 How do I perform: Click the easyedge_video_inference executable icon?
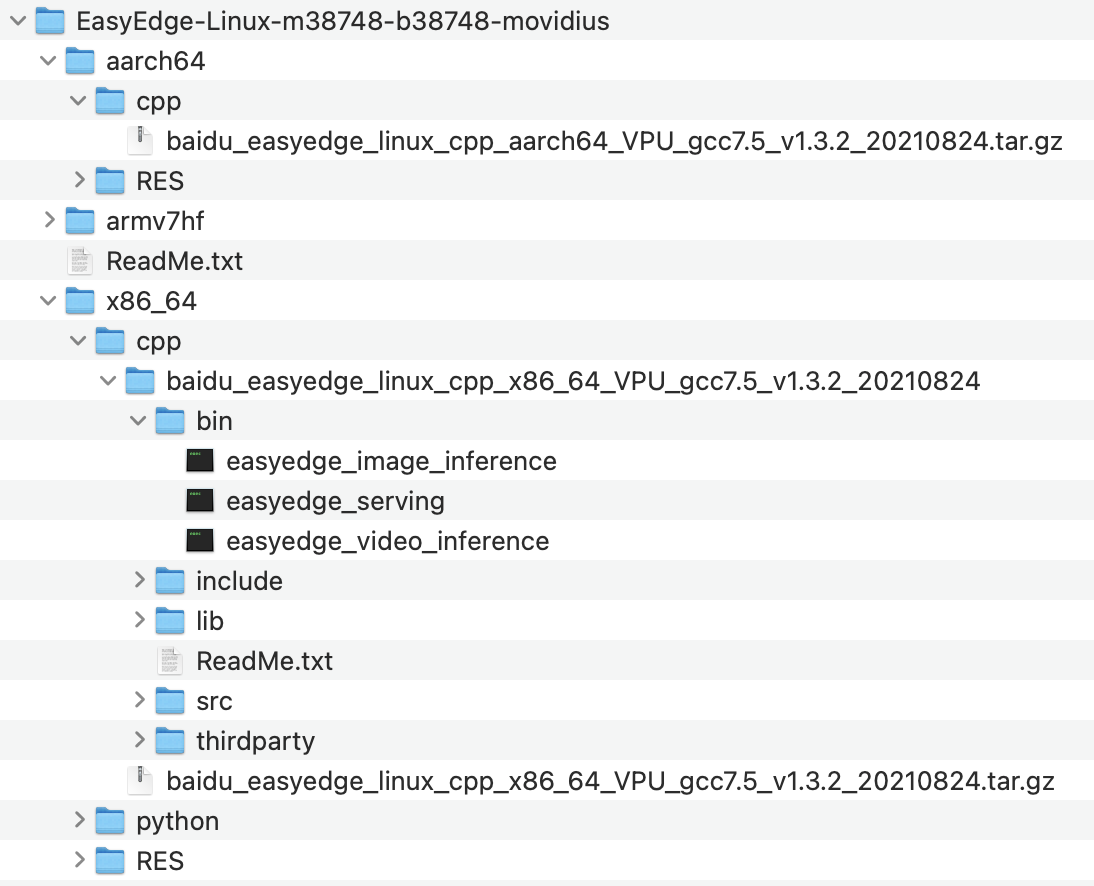(x=200, y=541)
